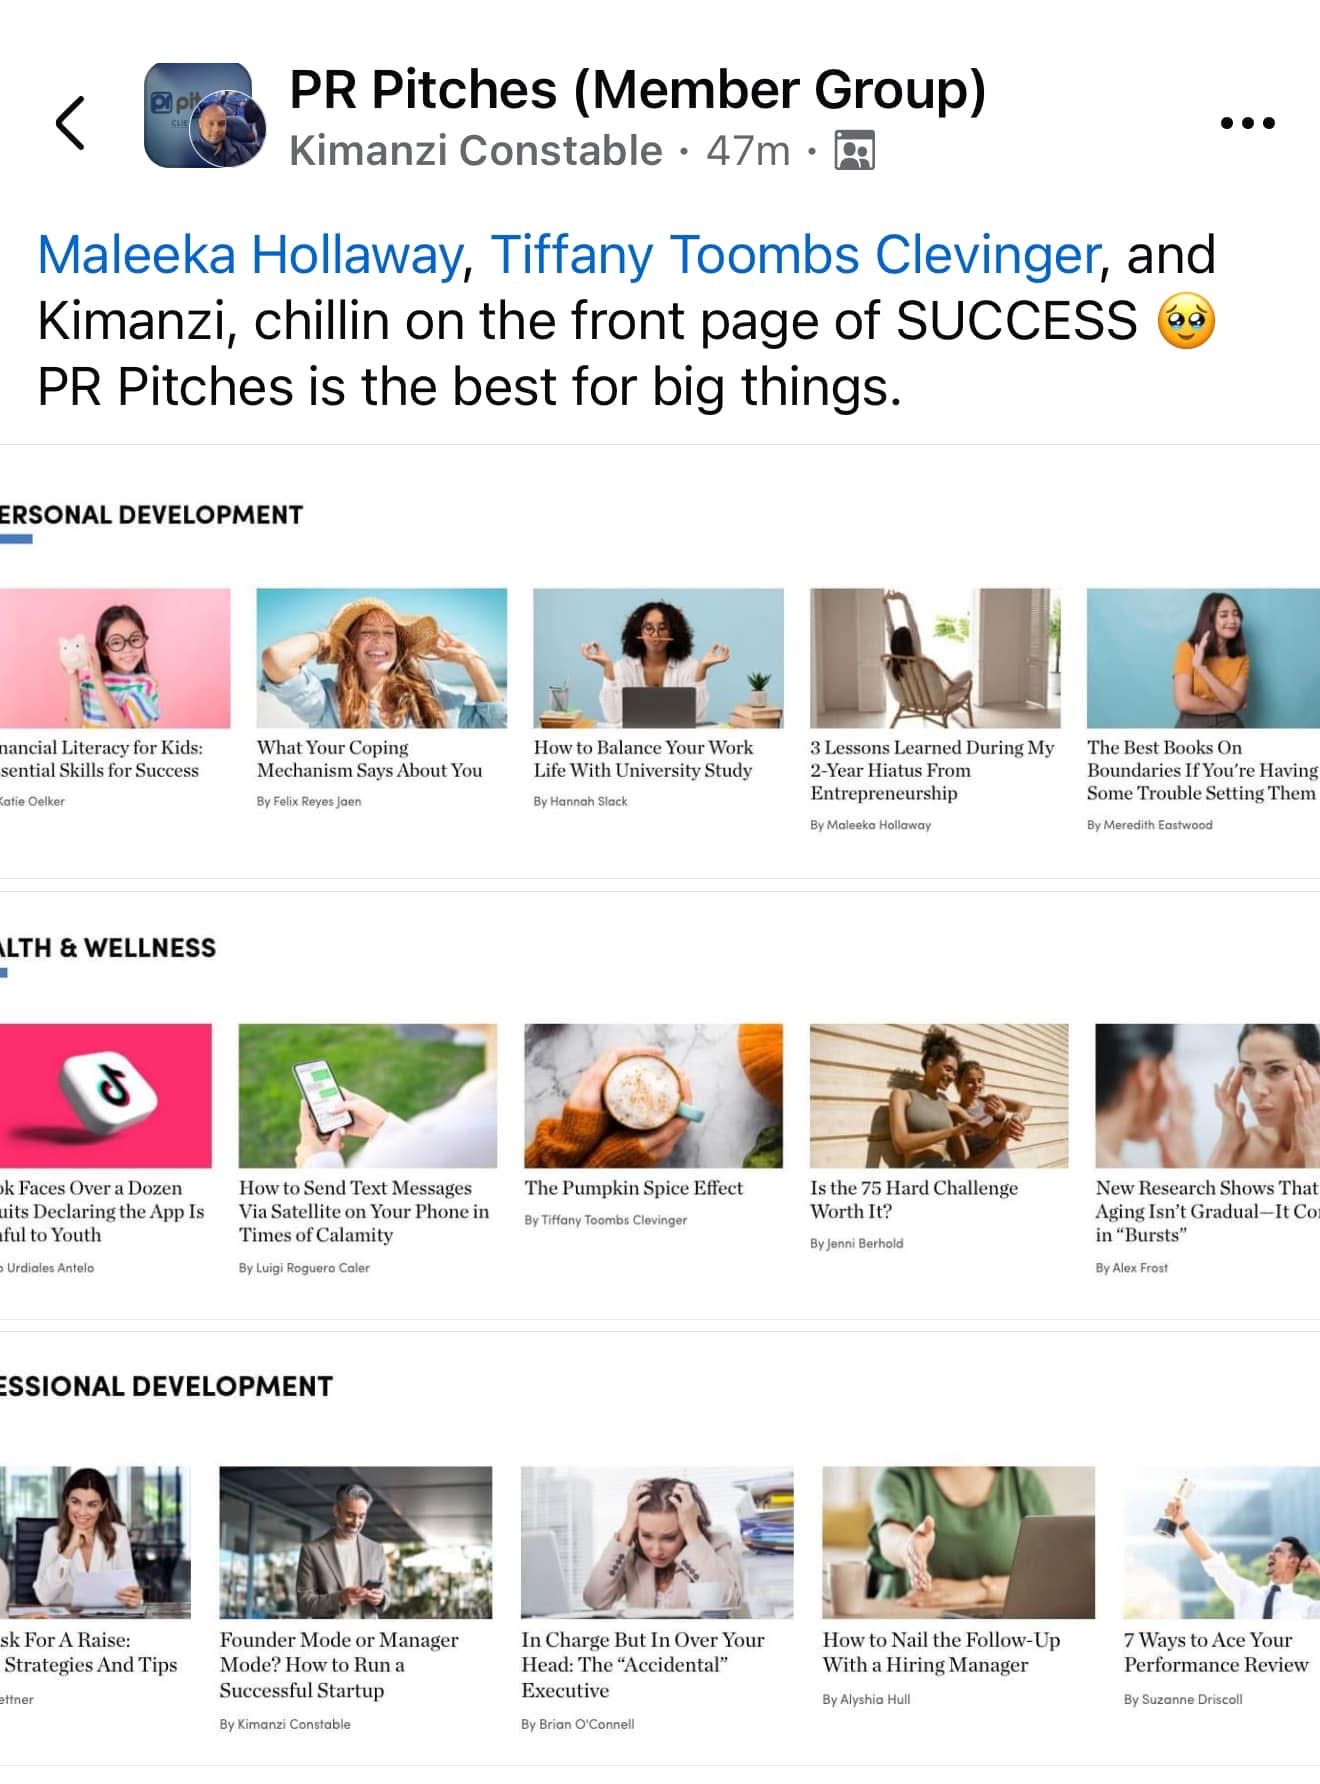This screenshot has width=1320, height=1784.
Task: Open PR Pitches (Member Group) title
Action: [637, 89]
